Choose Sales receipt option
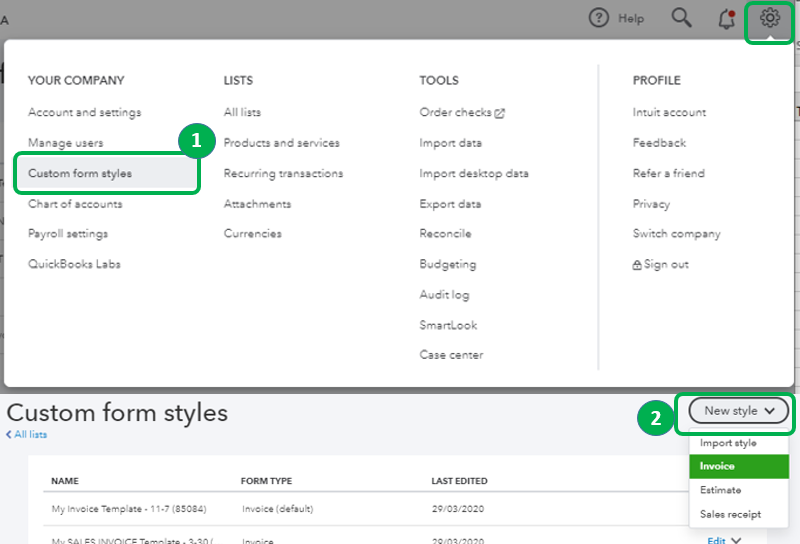The width and height of the screenshot is (800, 544). 730,514
